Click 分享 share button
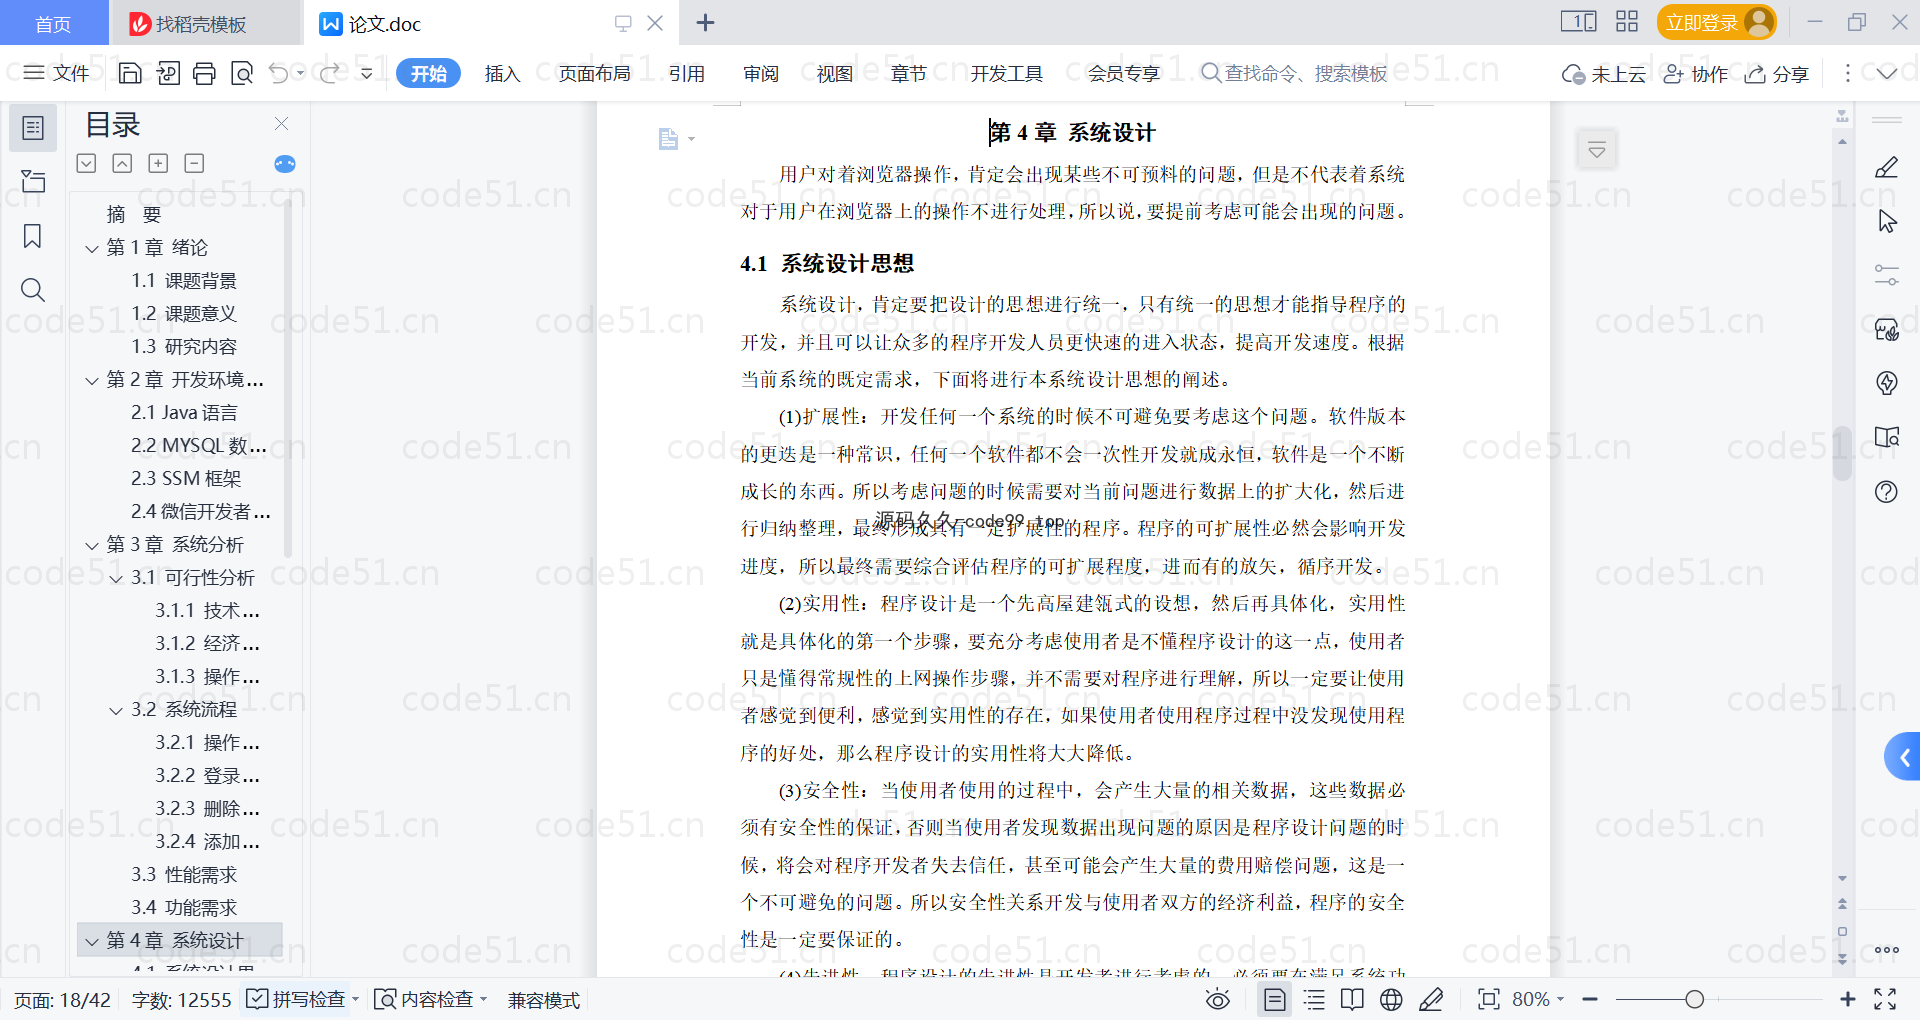This screenshot has width=1920, height=1020. (x=1777, y=73)
